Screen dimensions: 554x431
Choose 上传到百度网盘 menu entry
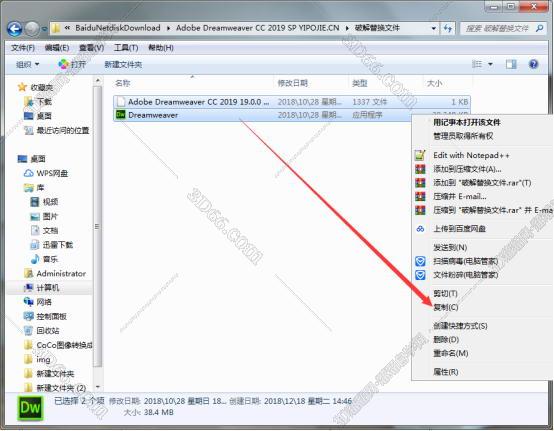coord(459,229)
